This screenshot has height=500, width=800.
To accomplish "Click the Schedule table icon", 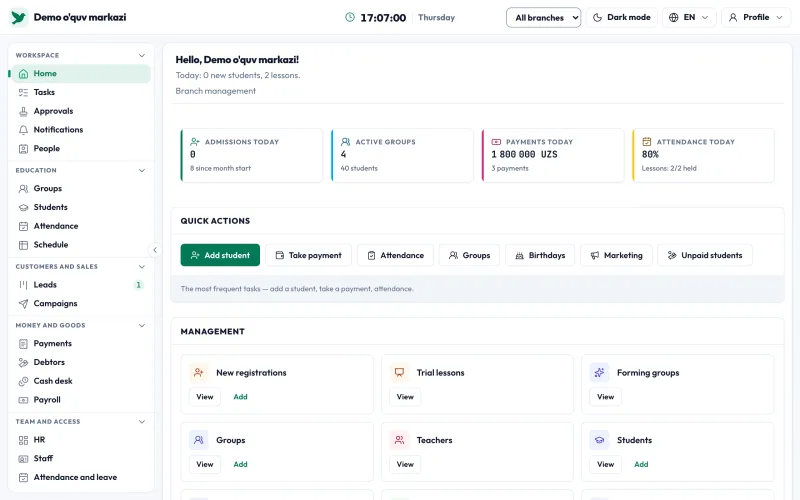I will point(23,245).
